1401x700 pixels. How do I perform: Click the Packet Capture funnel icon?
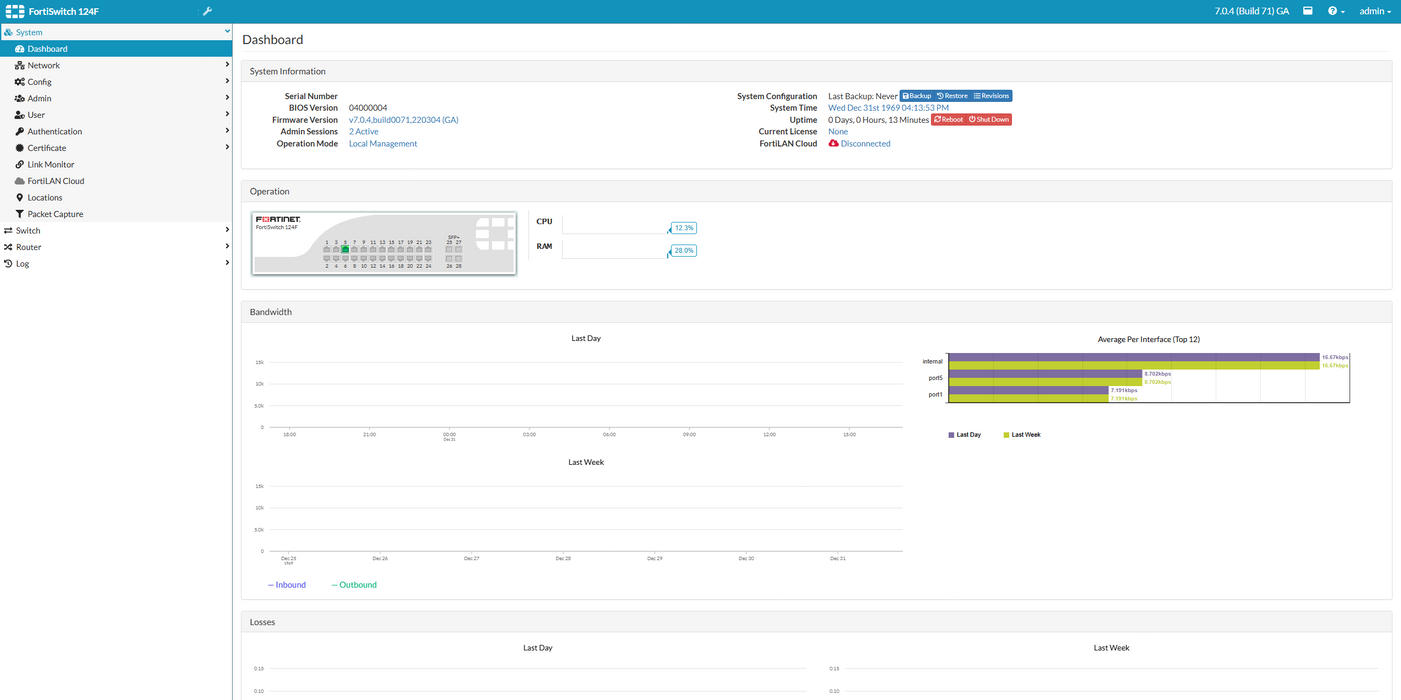pos(19,214)
